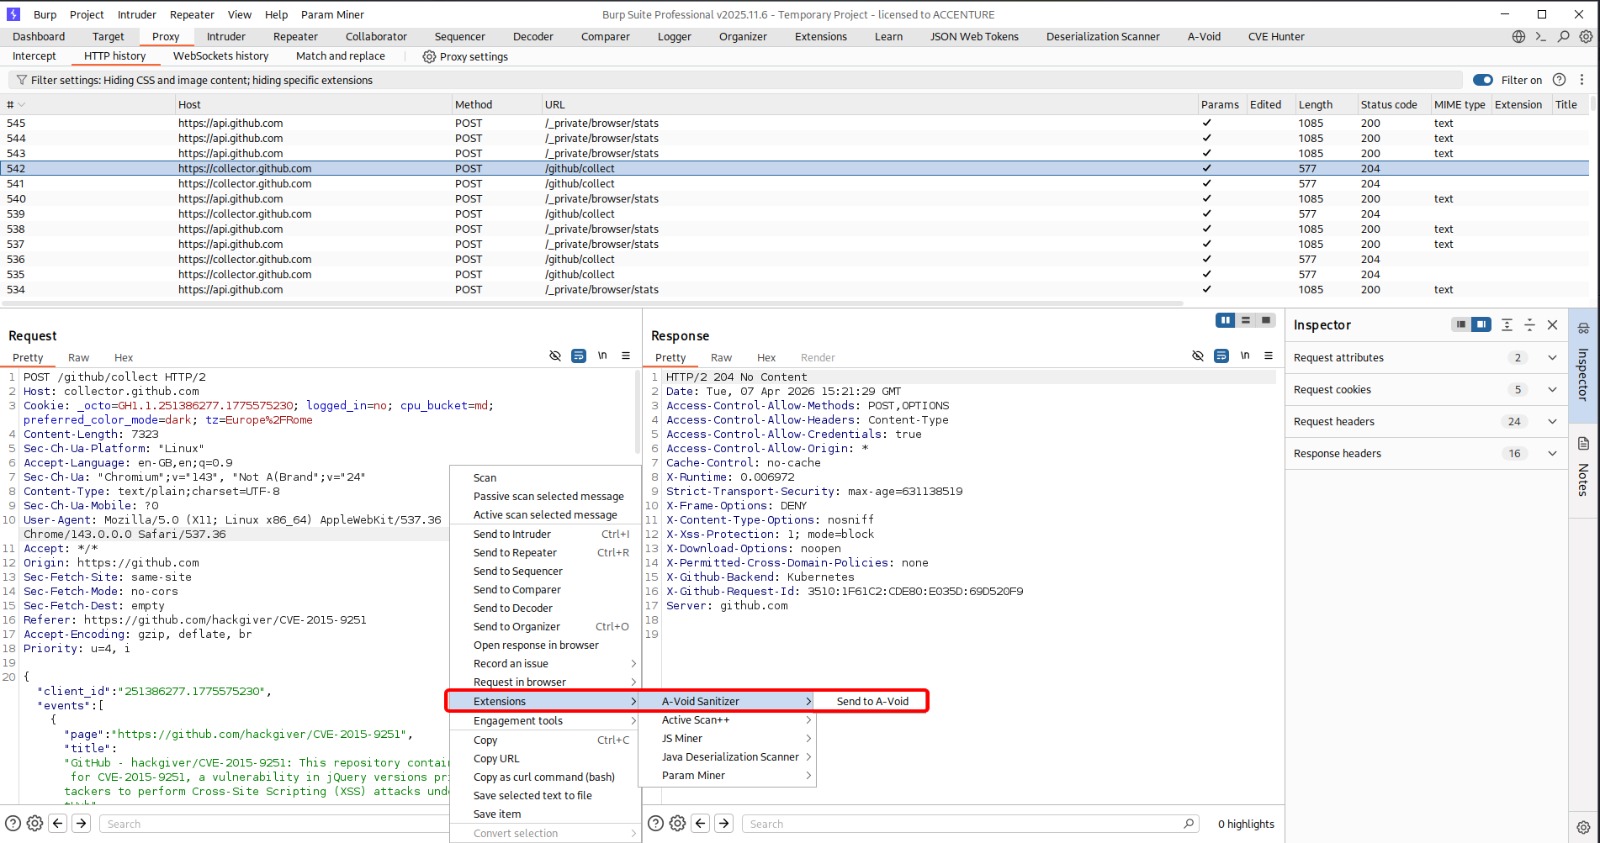
Task: Click Filter settings bar text
Action: pyautogui.click(x=202, y=80)
